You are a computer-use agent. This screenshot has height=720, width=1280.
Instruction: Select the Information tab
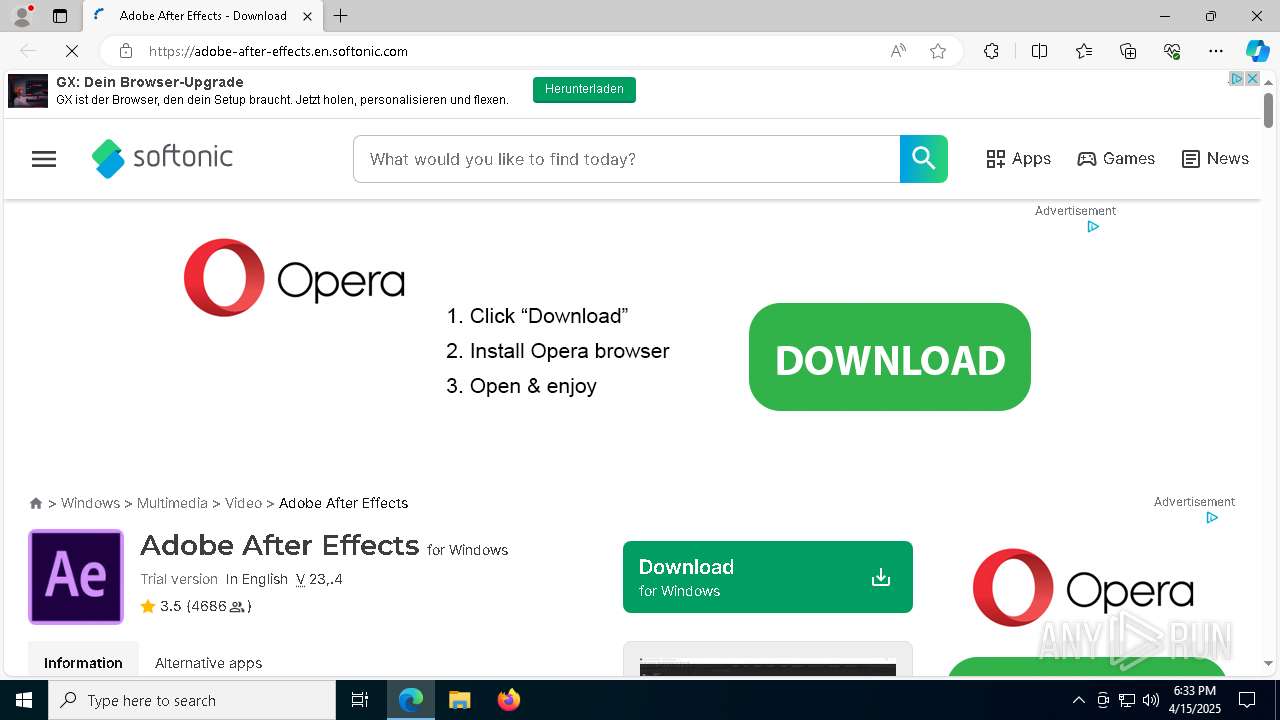point(83,663)
